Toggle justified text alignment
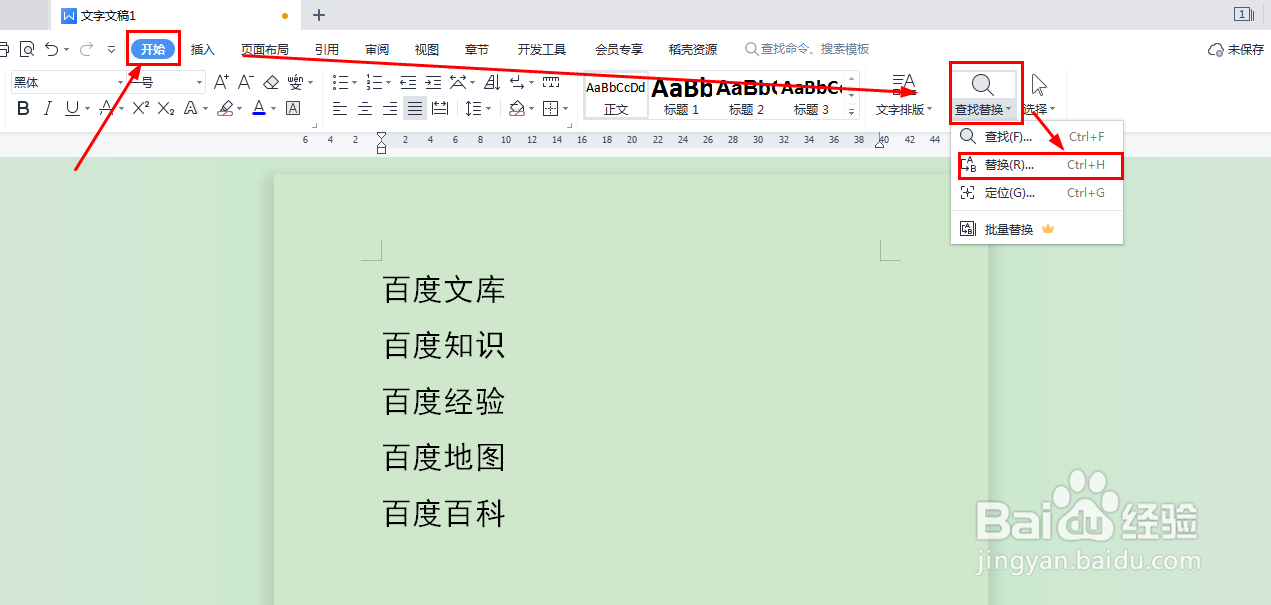This screenshot has width=1271, height=605. point(414,108)
